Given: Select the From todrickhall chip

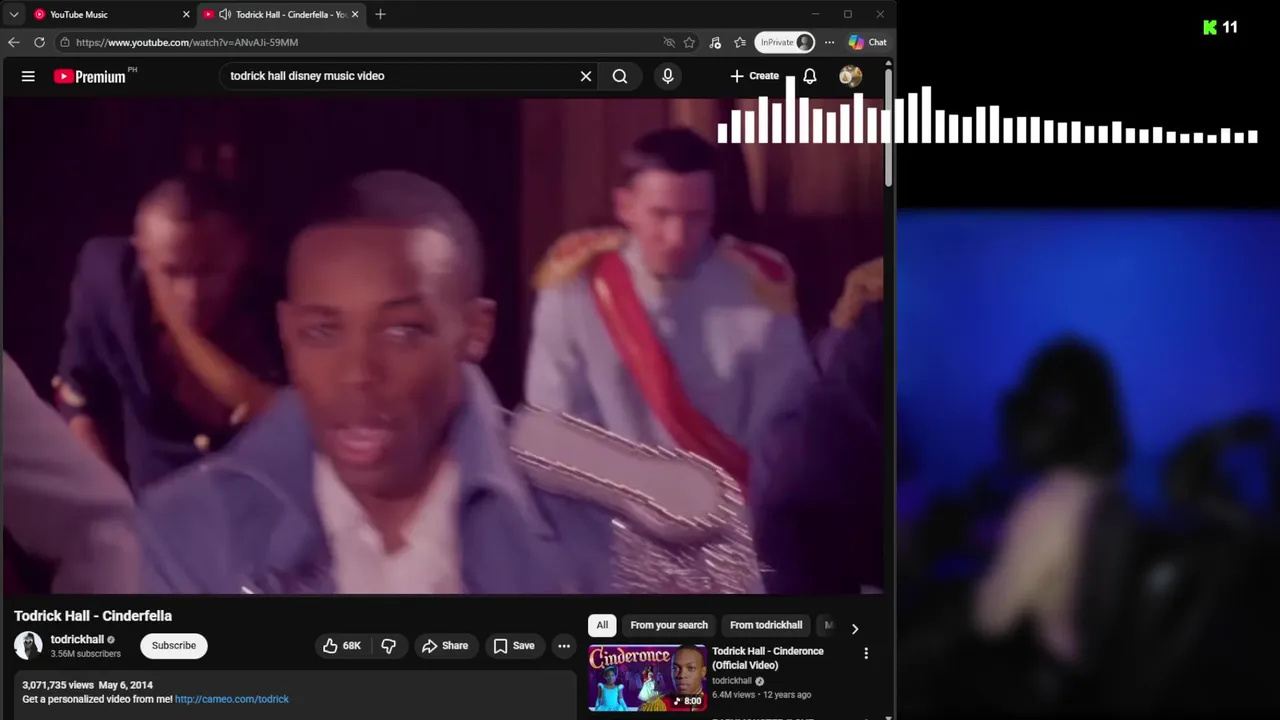Looking at the screenshot, I should pyautogui.click(x=766, y=625).
